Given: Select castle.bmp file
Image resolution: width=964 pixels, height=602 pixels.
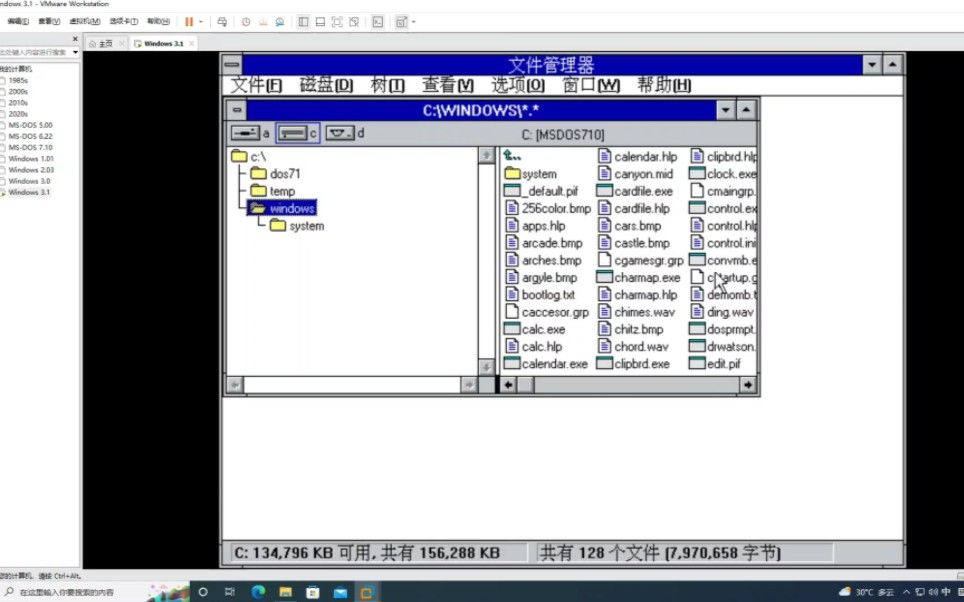Looking at the screenshot, I should point(634,243).
